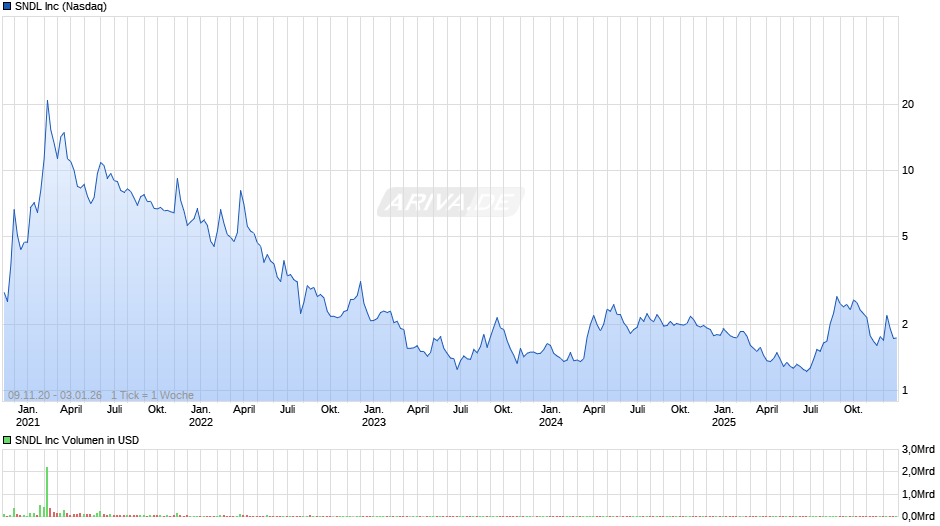Click the date range text '09.11.20 - 03.01.26'
940x526 pixels.
[55, 395]
